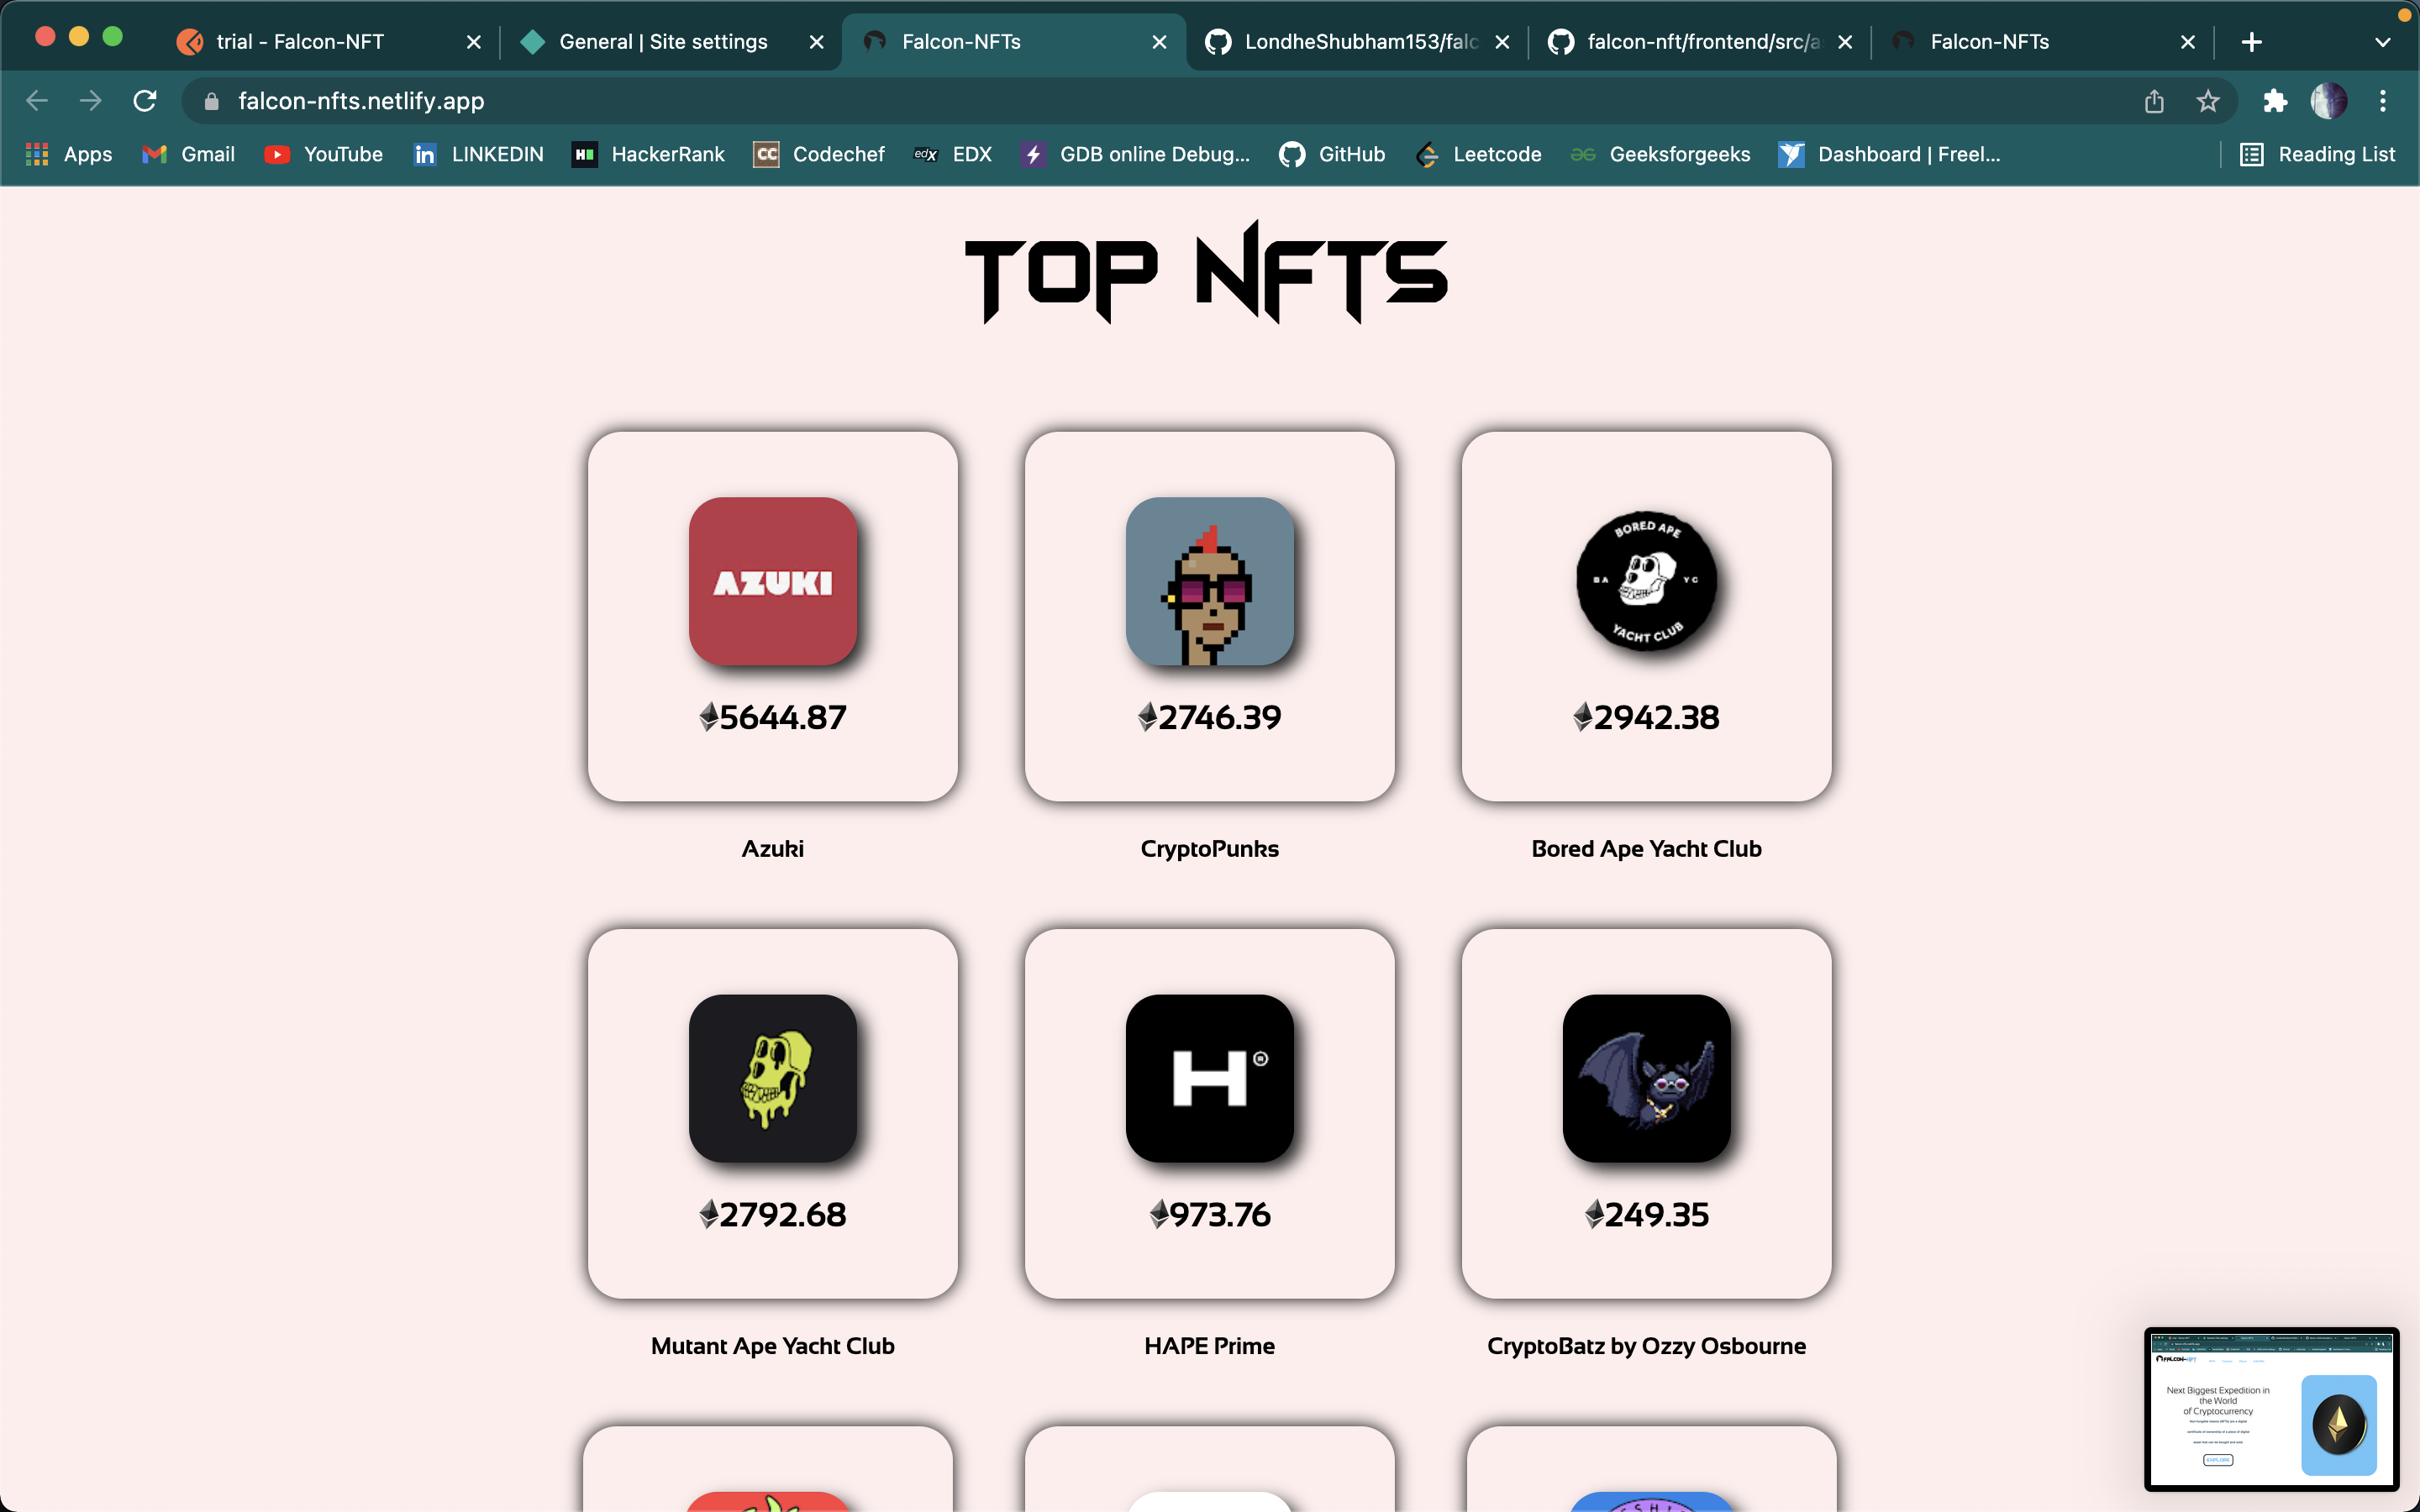Click the Azuki collection logo
This screenshot has width=2420, height=1512.
pyautogui.click(x=772, y=581)
